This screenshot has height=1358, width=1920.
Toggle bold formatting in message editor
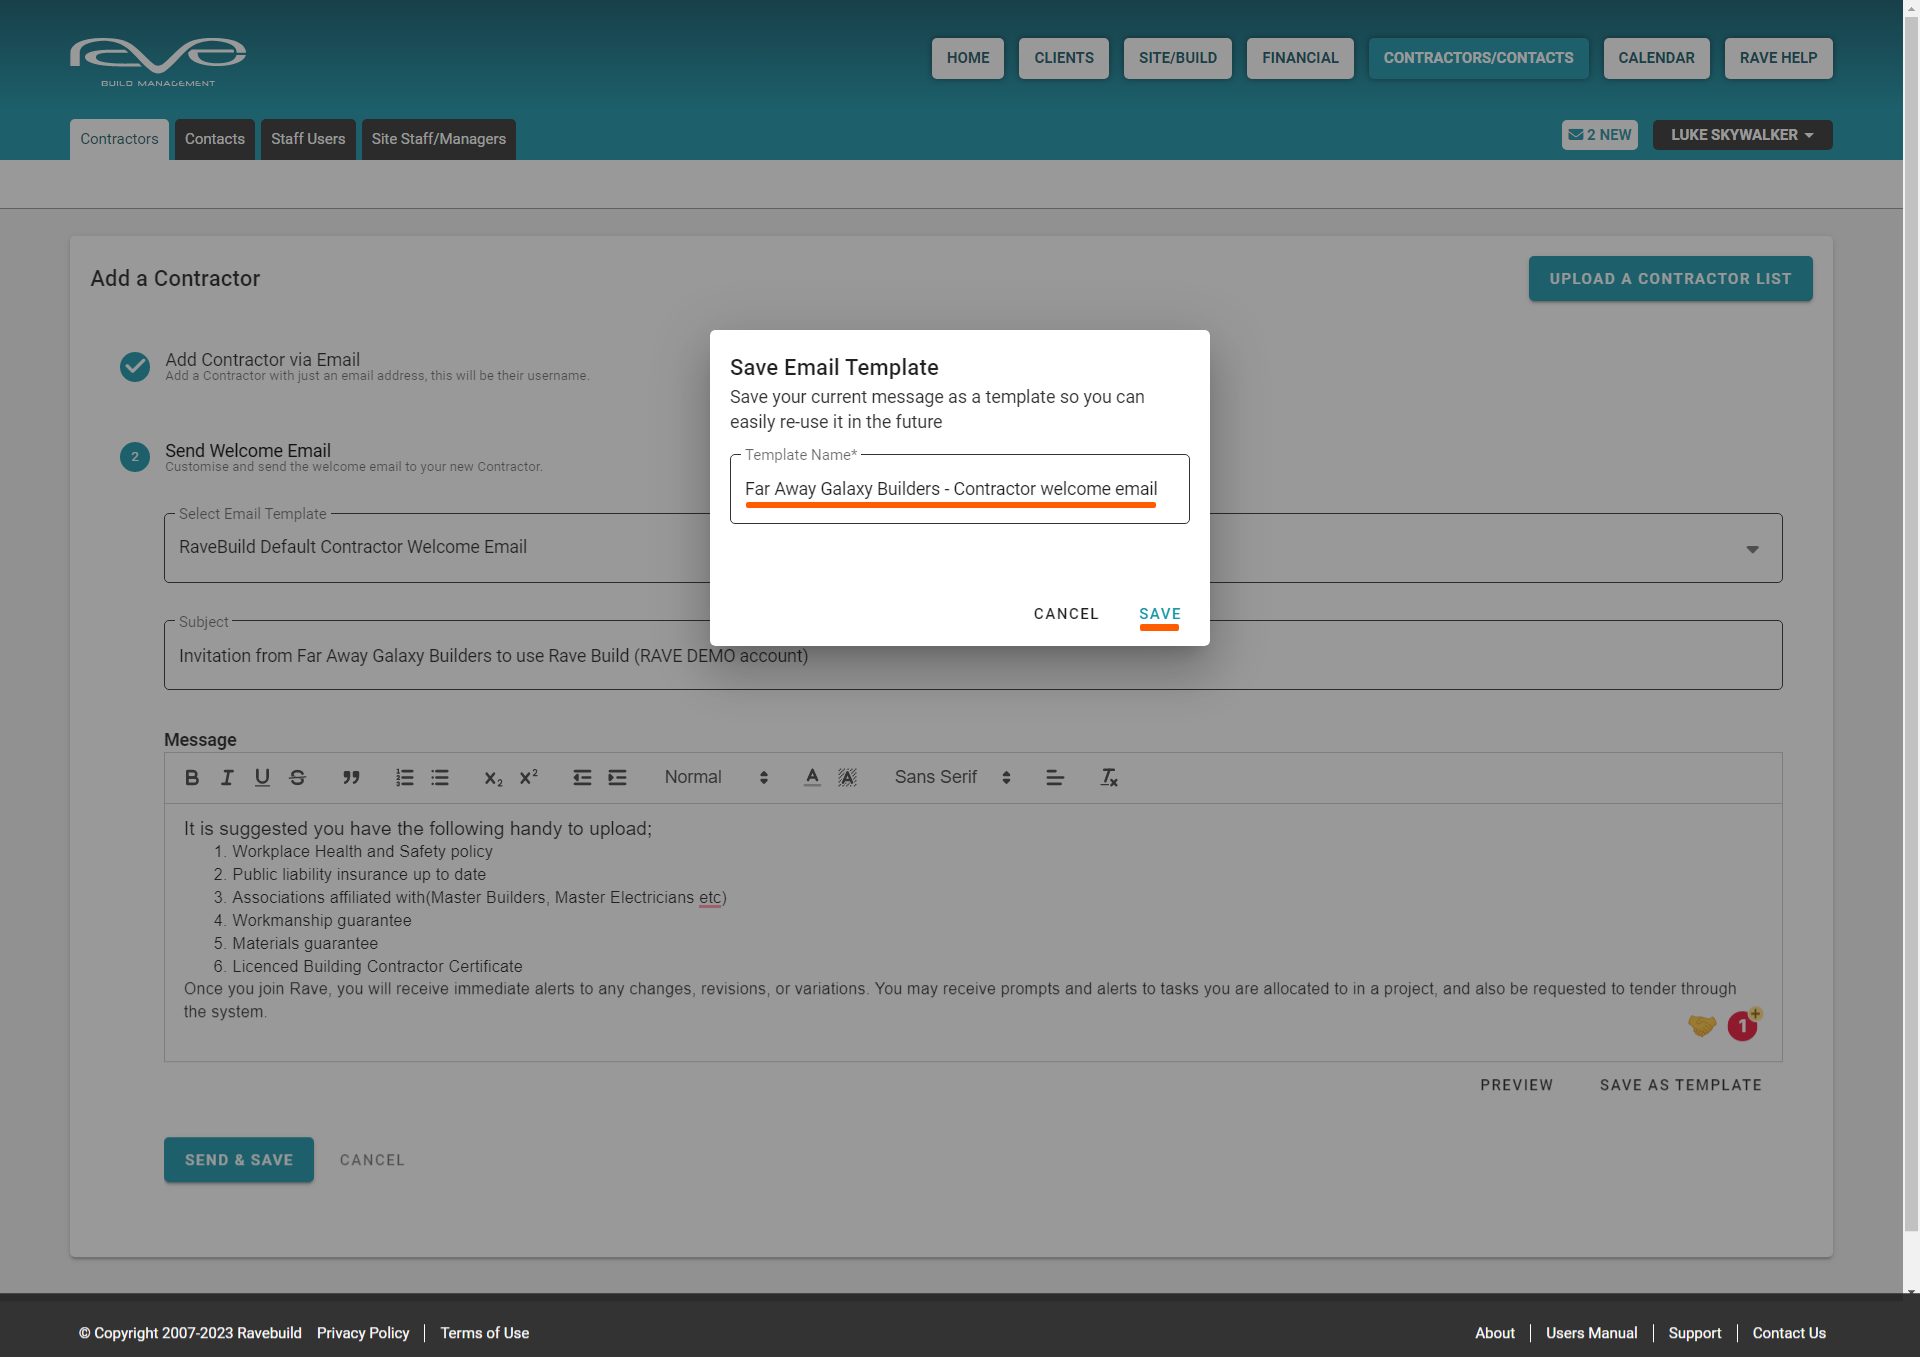(x=192, y=778)
